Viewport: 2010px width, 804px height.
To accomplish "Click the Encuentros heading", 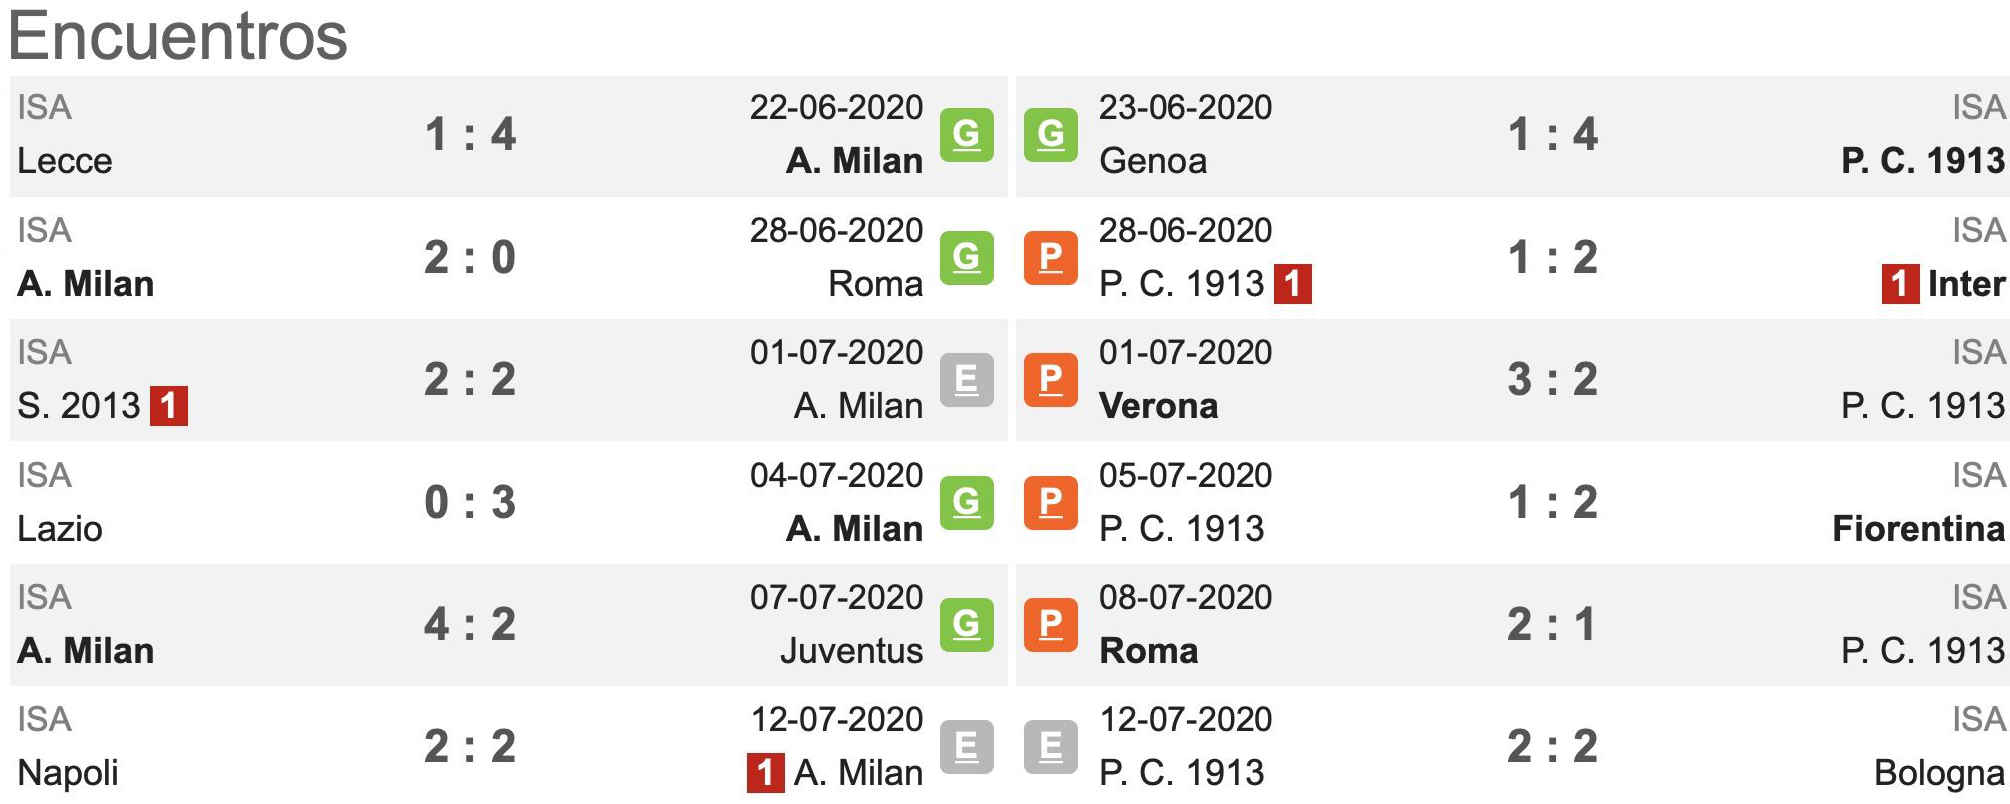I will point(178,37).
